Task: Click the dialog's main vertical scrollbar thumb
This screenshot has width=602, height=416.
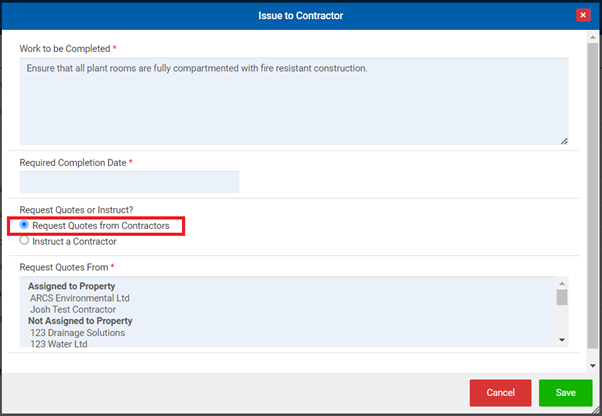Action: click(593, 196)
